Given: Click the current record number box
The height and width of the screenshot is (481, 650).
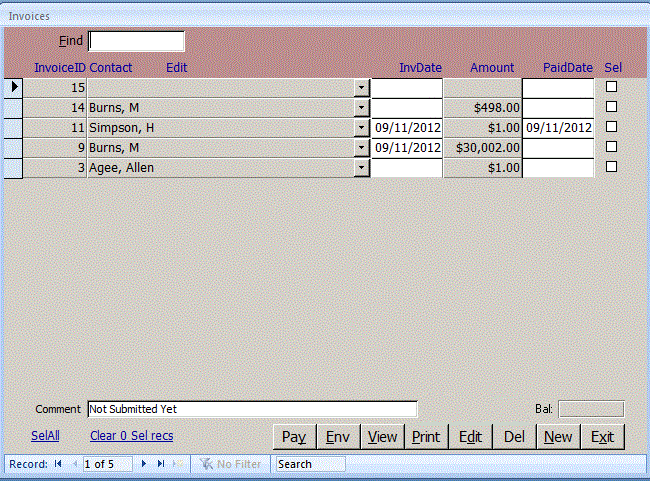Looking at the screenshot, I should 107,464.
